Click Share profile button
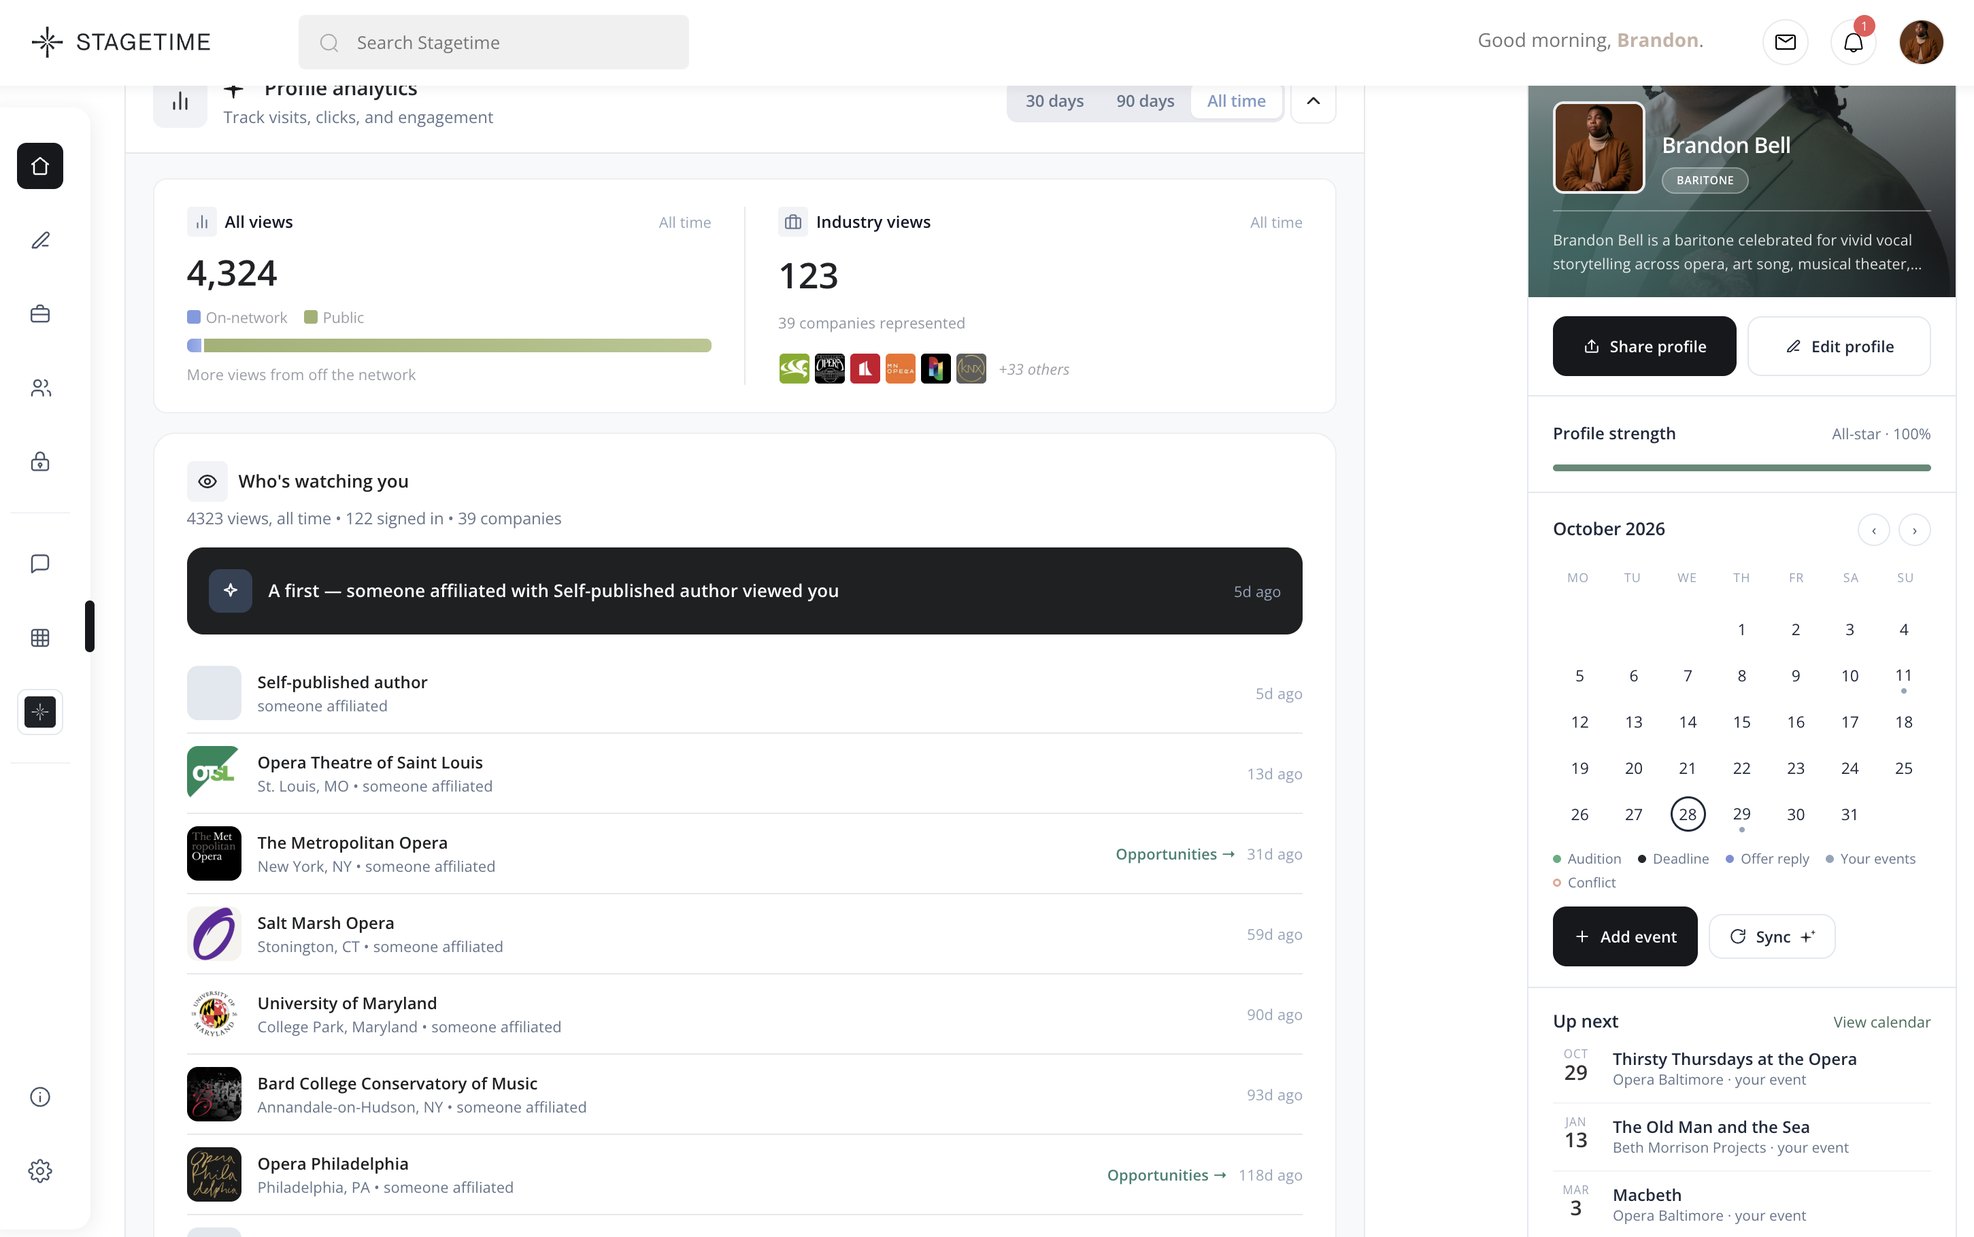 (x=1644, y=346)
